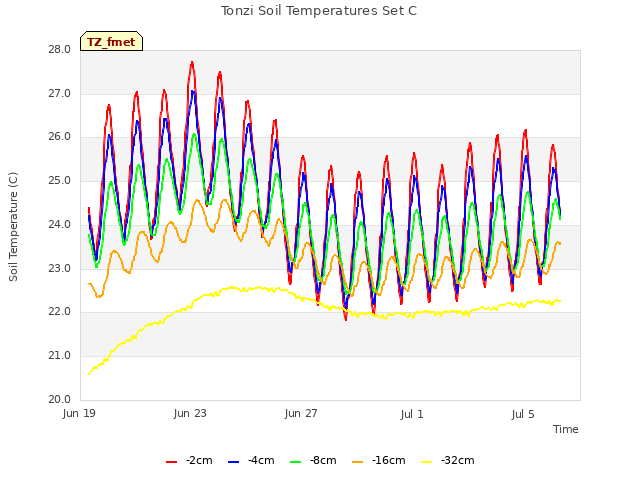Click the 'Jun 27' x-axis tick label
The image size is (640, 480).
point(301,413)
